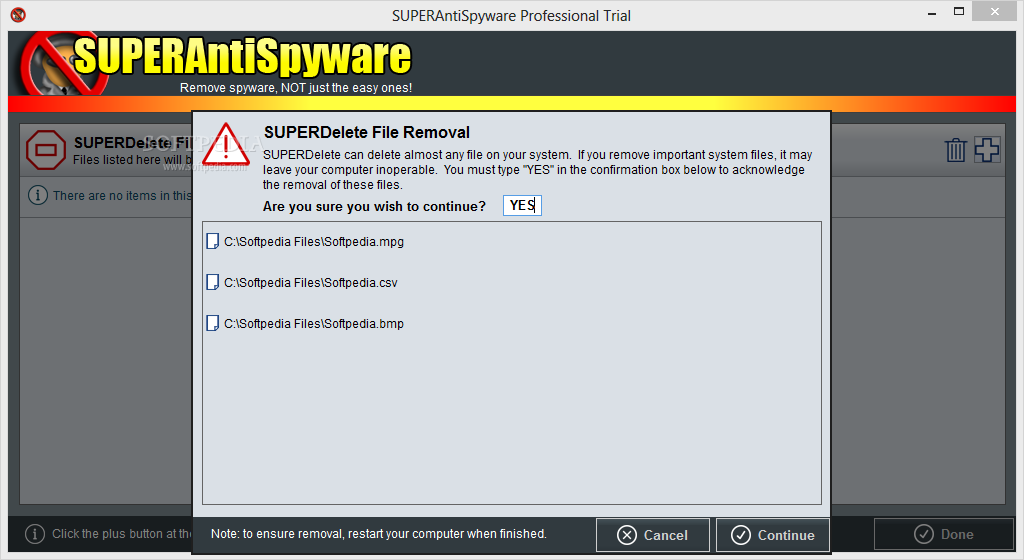The image size is (1024, 560).
Task: Select the Softpedia.mpg file entry
Action: tap(305, 241)
